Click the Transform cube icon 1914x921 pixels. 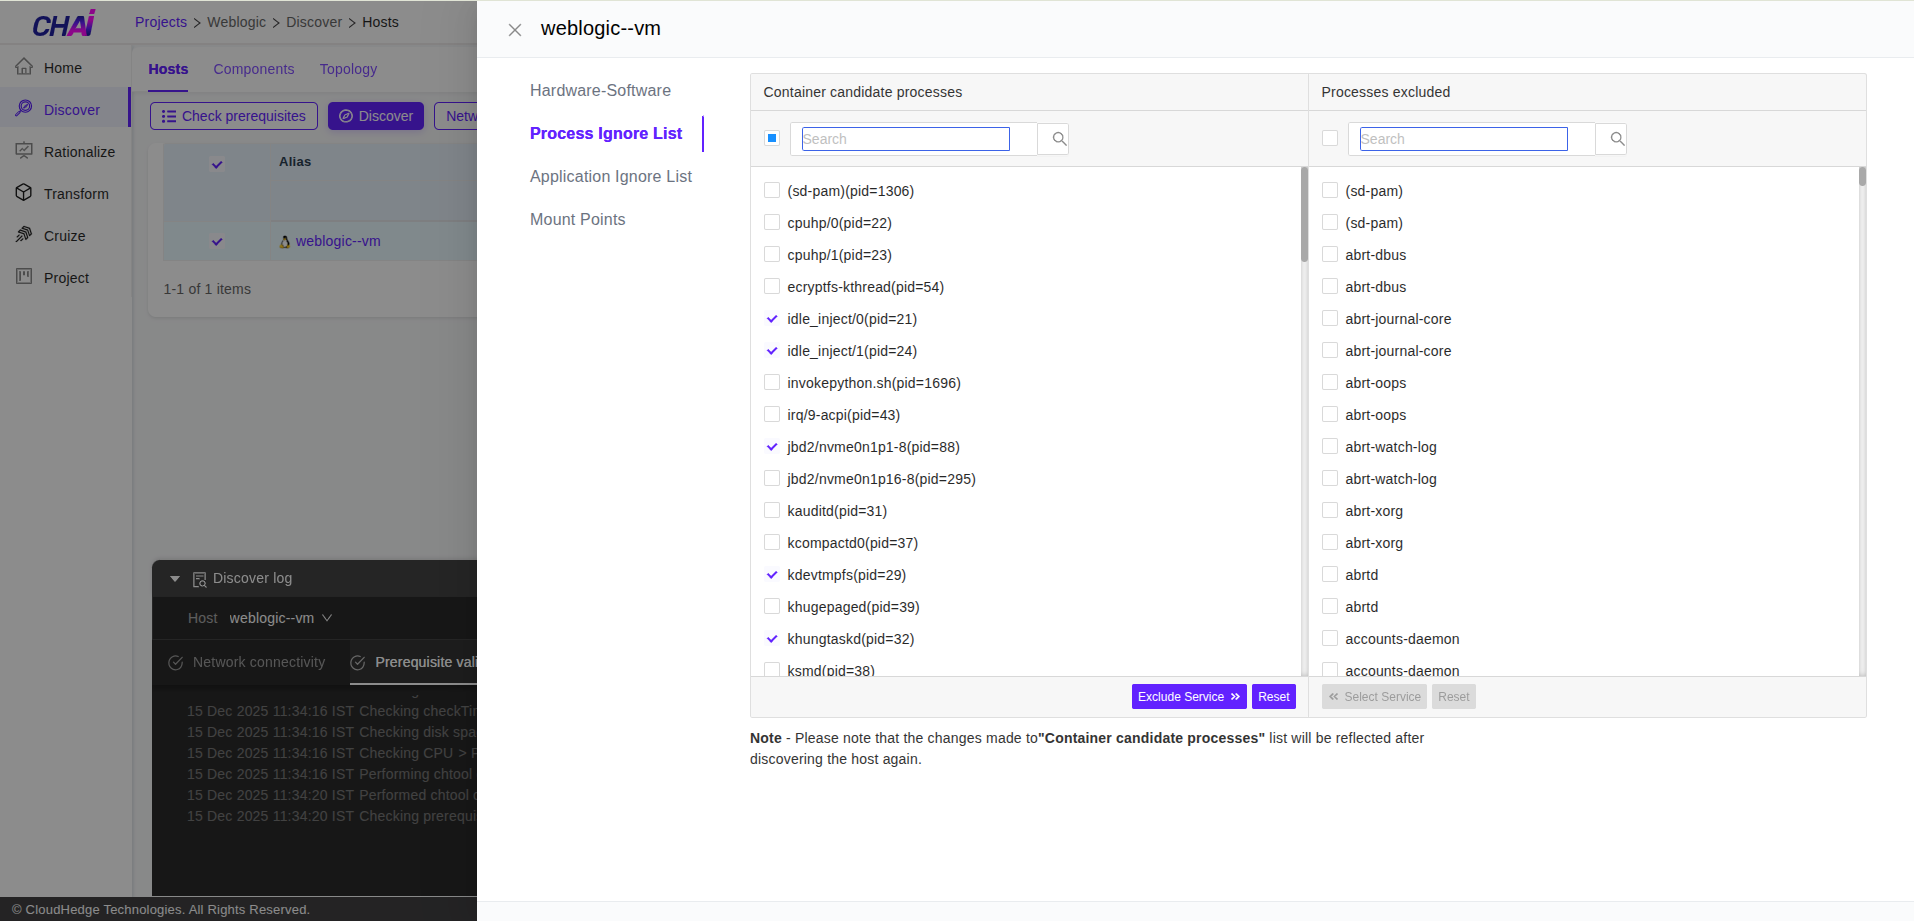click(24, 193)
